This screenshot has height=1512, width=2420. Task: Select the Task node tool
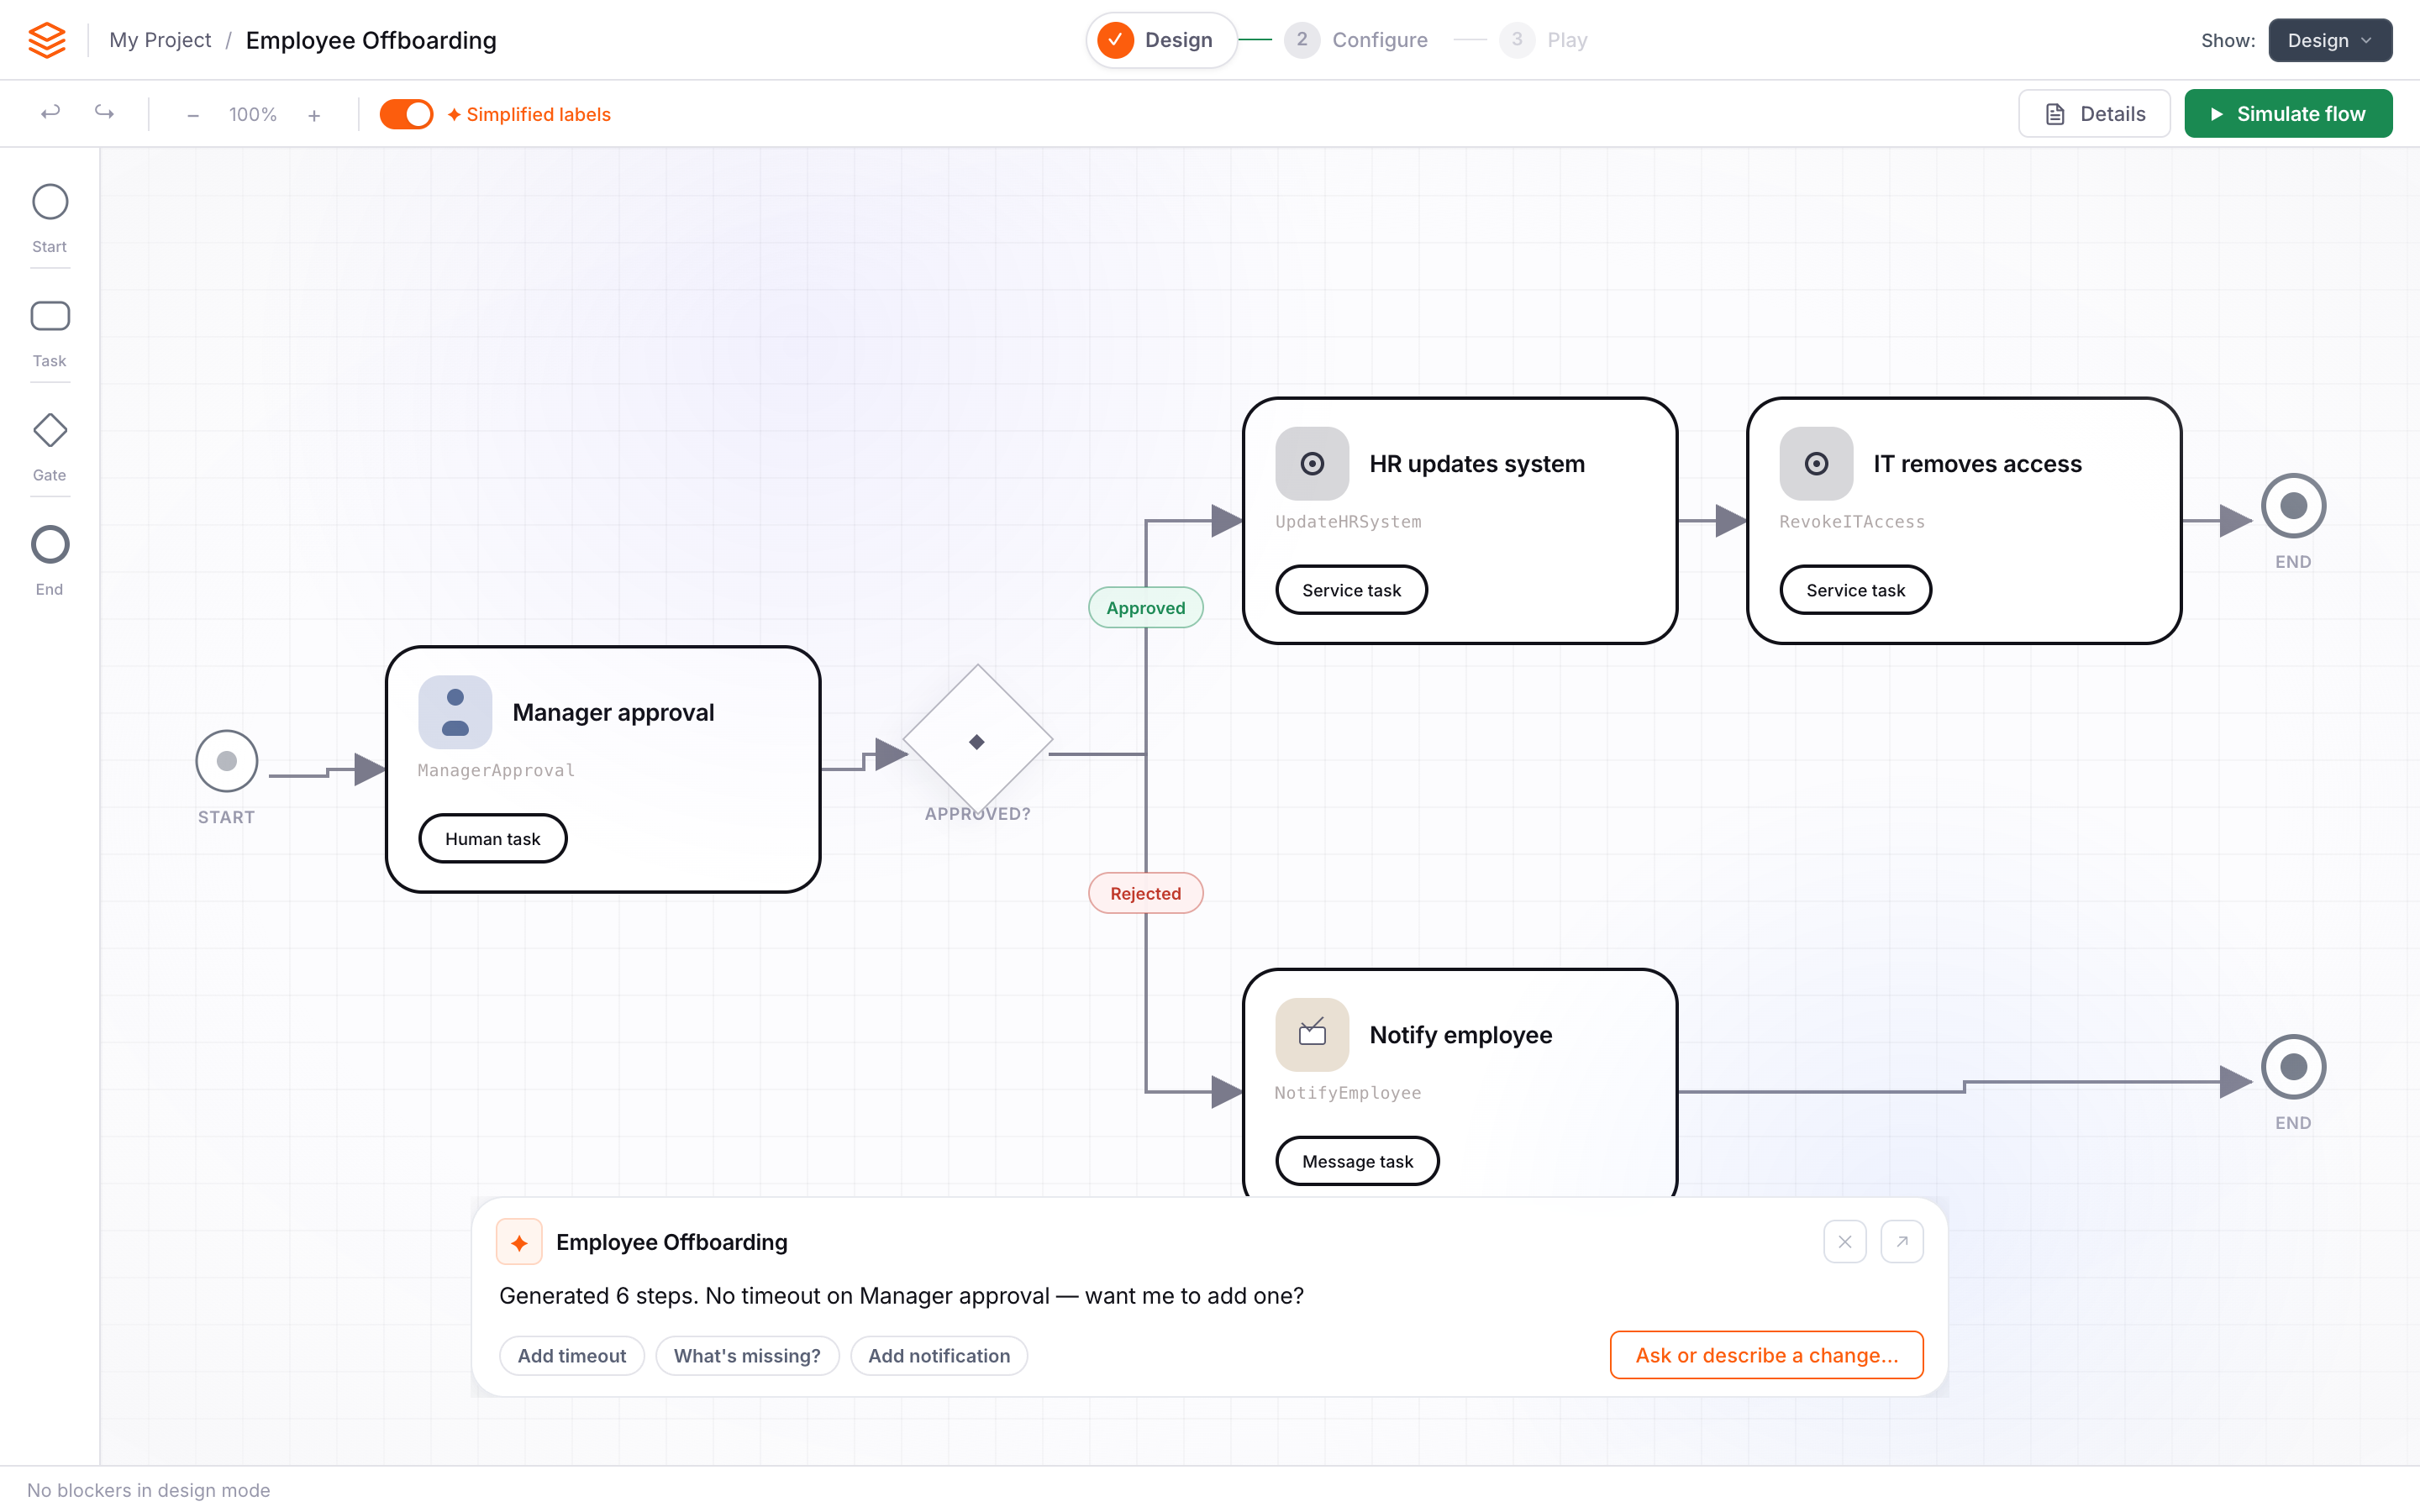click(49, 315)
